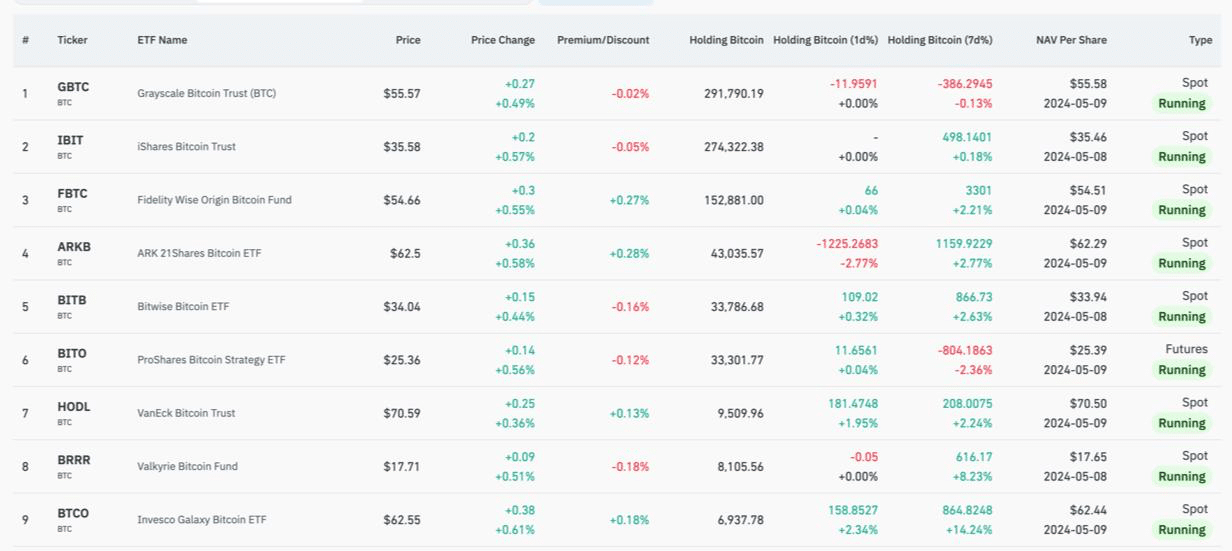Open the IBIT ticker link

pyautogui.click(x=70, y=140)
